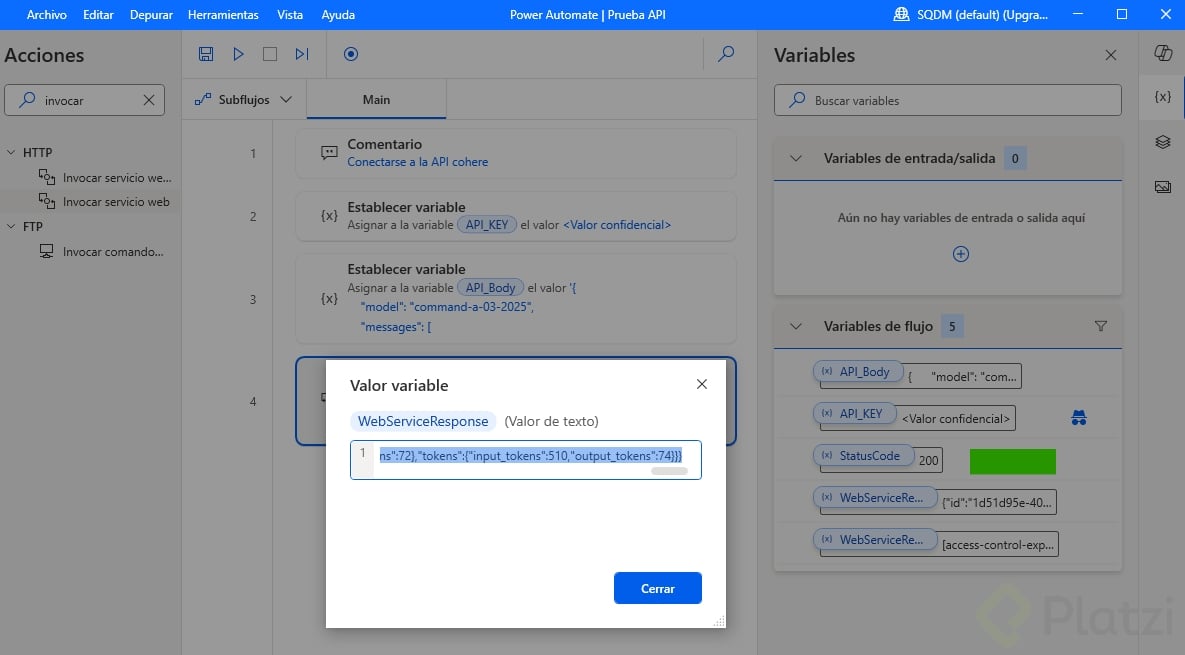Click the WebServiceResponse label in dialog
The width and height of the screenshot is (1185, 655).
point(423,421)
